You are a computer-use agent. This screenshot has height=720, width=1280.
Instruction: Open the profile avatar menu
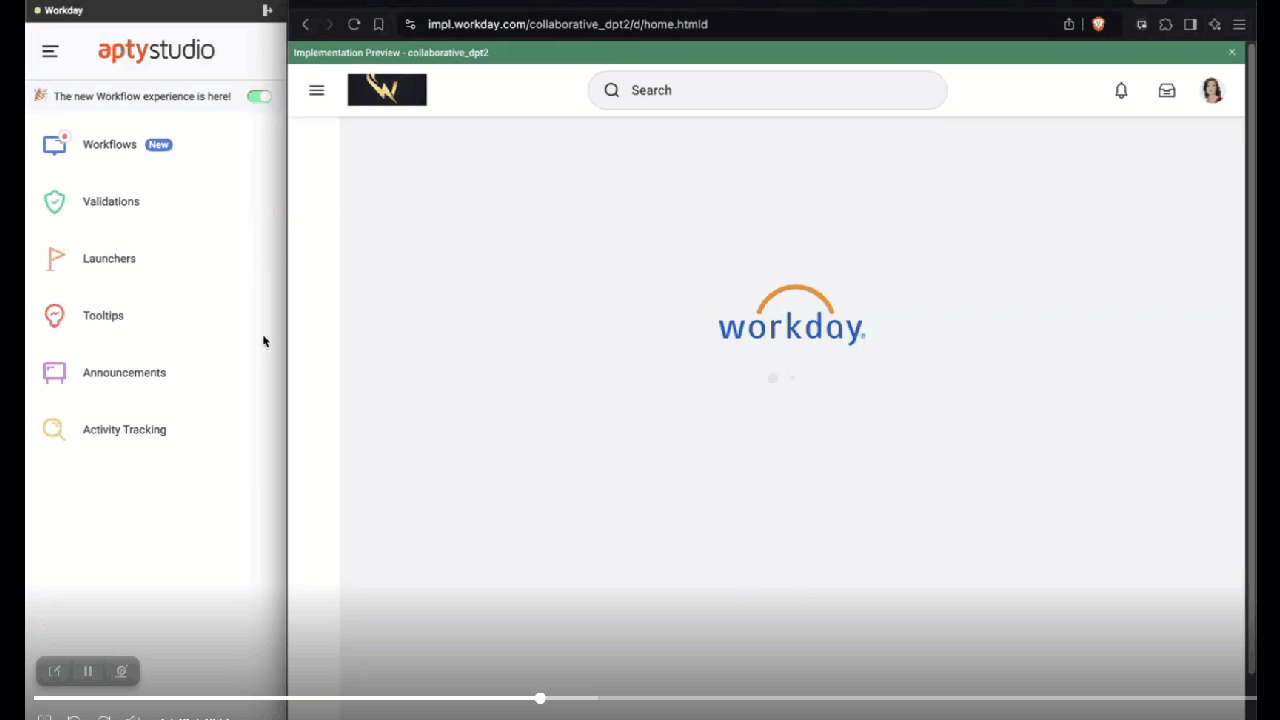[x=1212, y=90]
